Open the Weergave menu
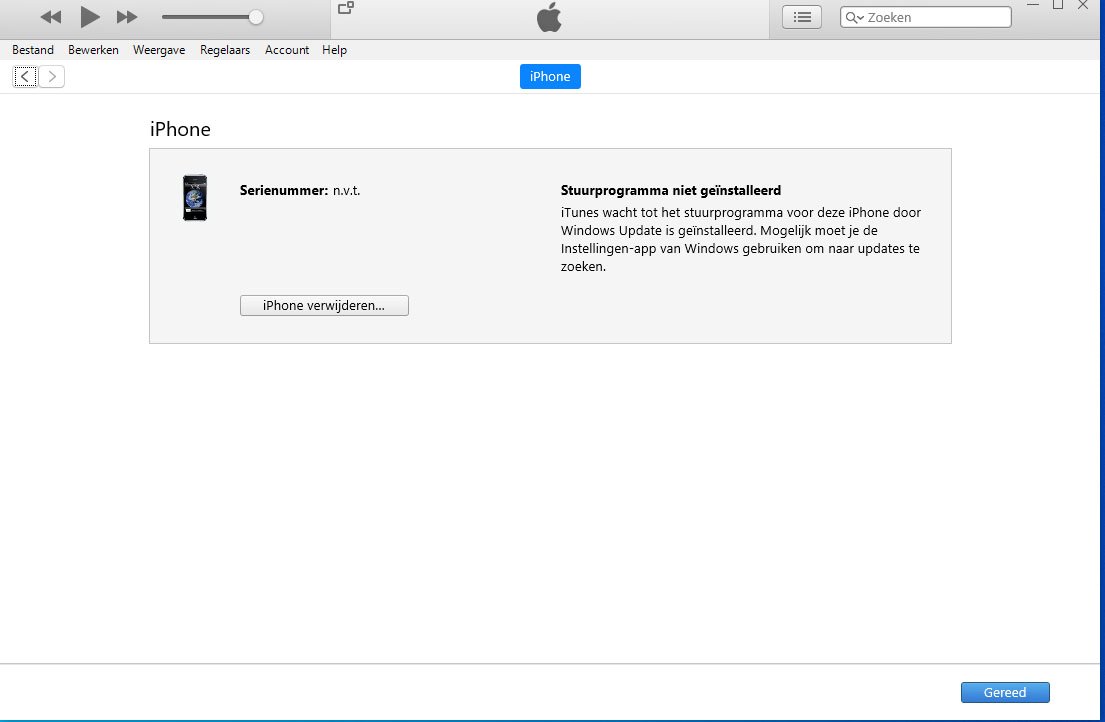Viewport: 1105px width, 722px height. click(x=159, y=50)
